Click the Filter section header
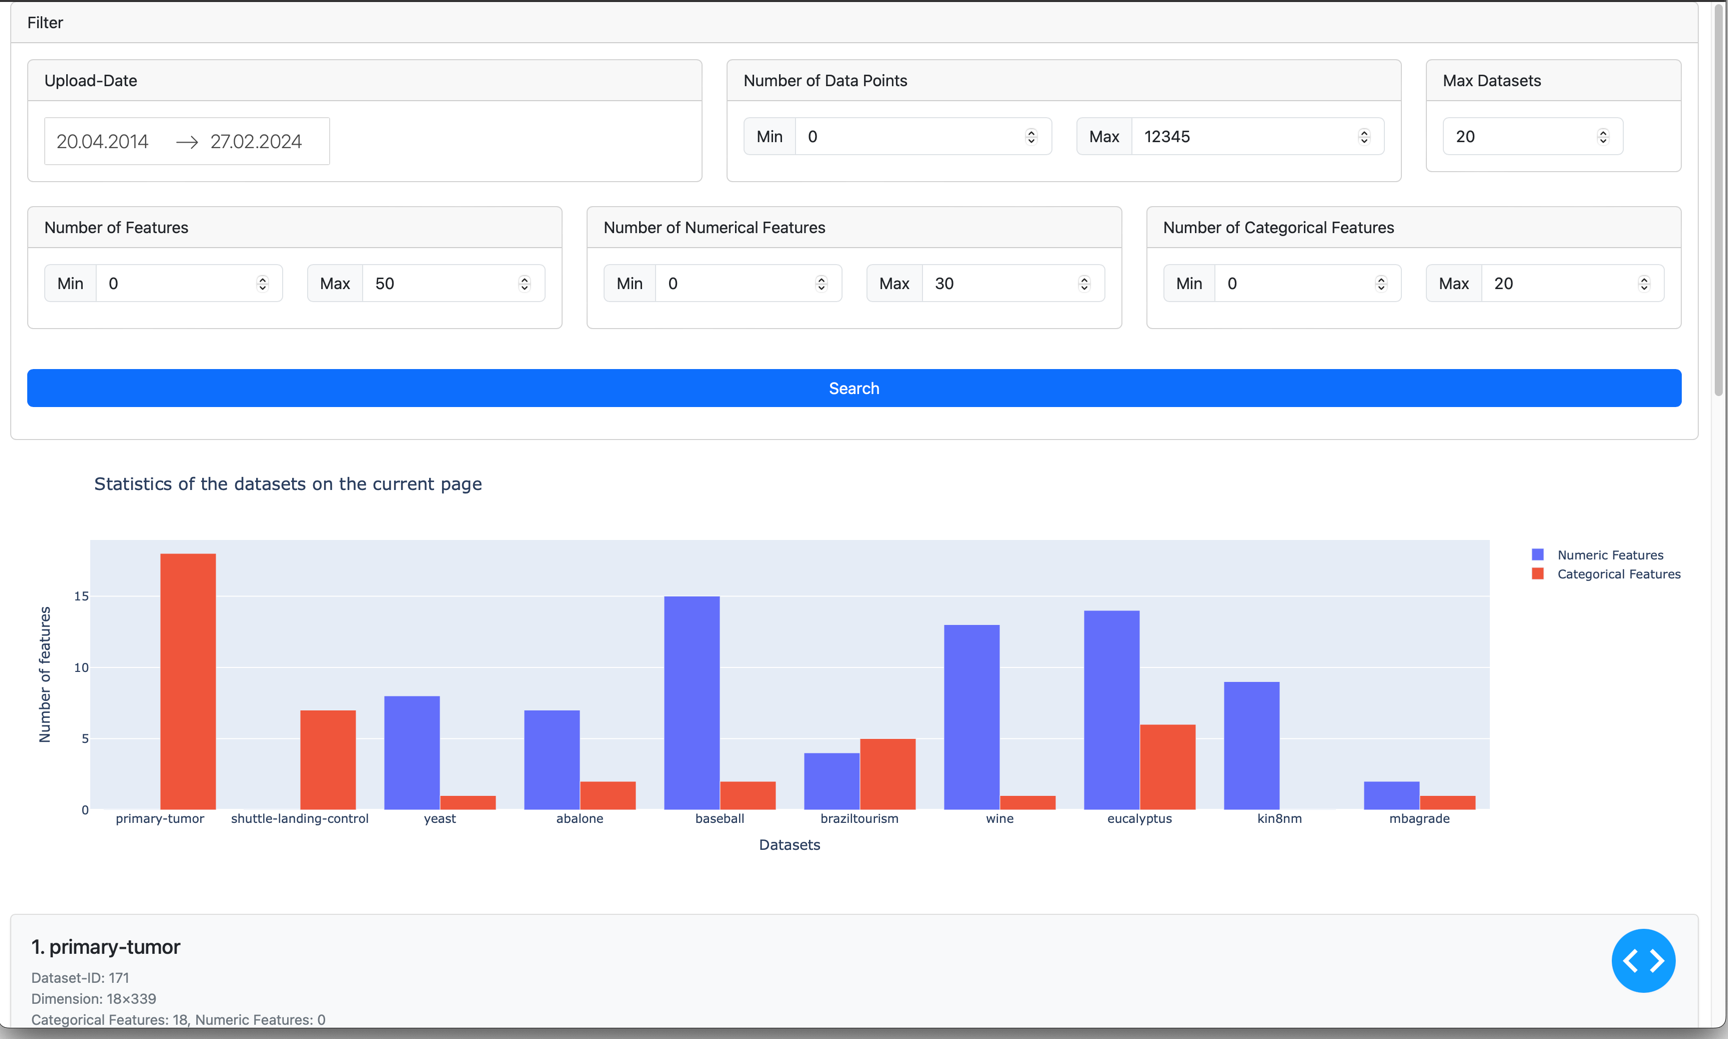Image resolution: width=1728 pixels, height=1039 pixels. (x=44, y=22)
